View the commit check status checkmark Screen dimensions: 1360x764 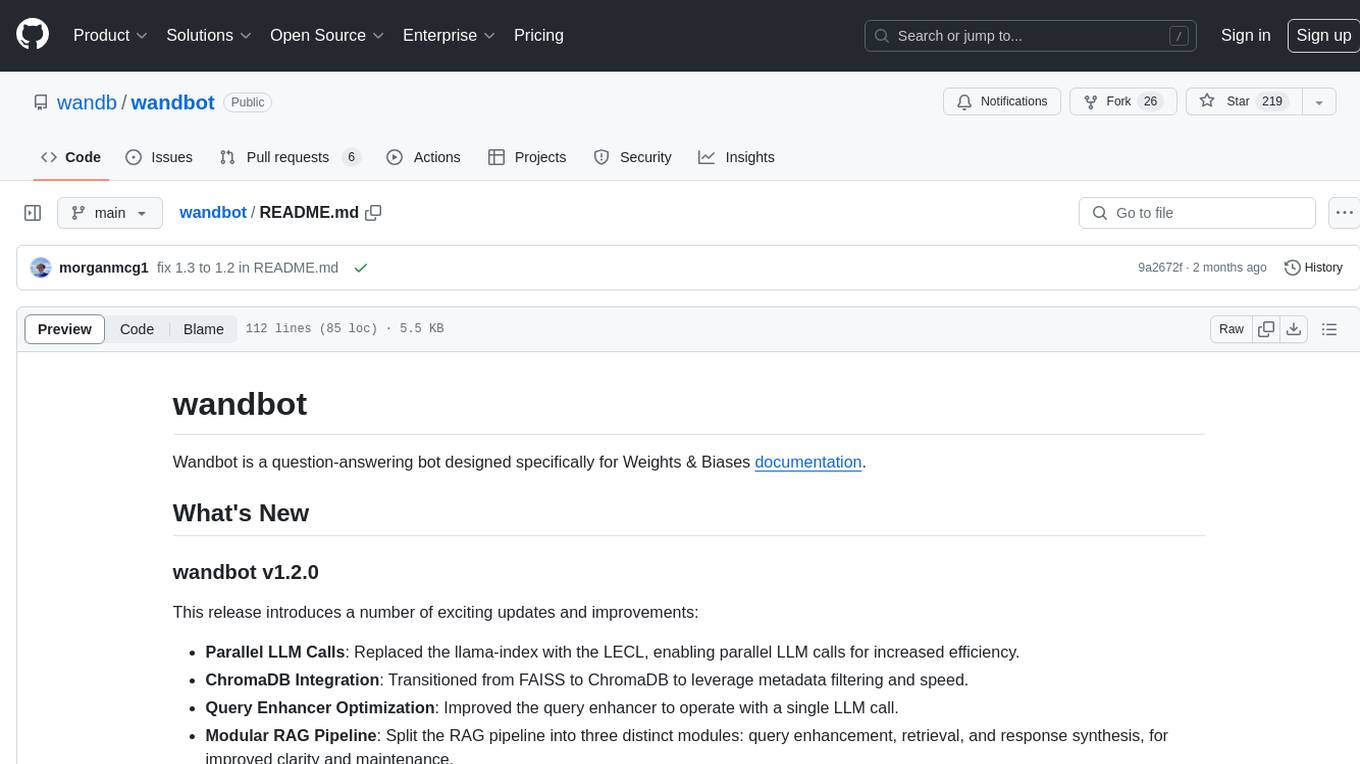coord(360,268)
